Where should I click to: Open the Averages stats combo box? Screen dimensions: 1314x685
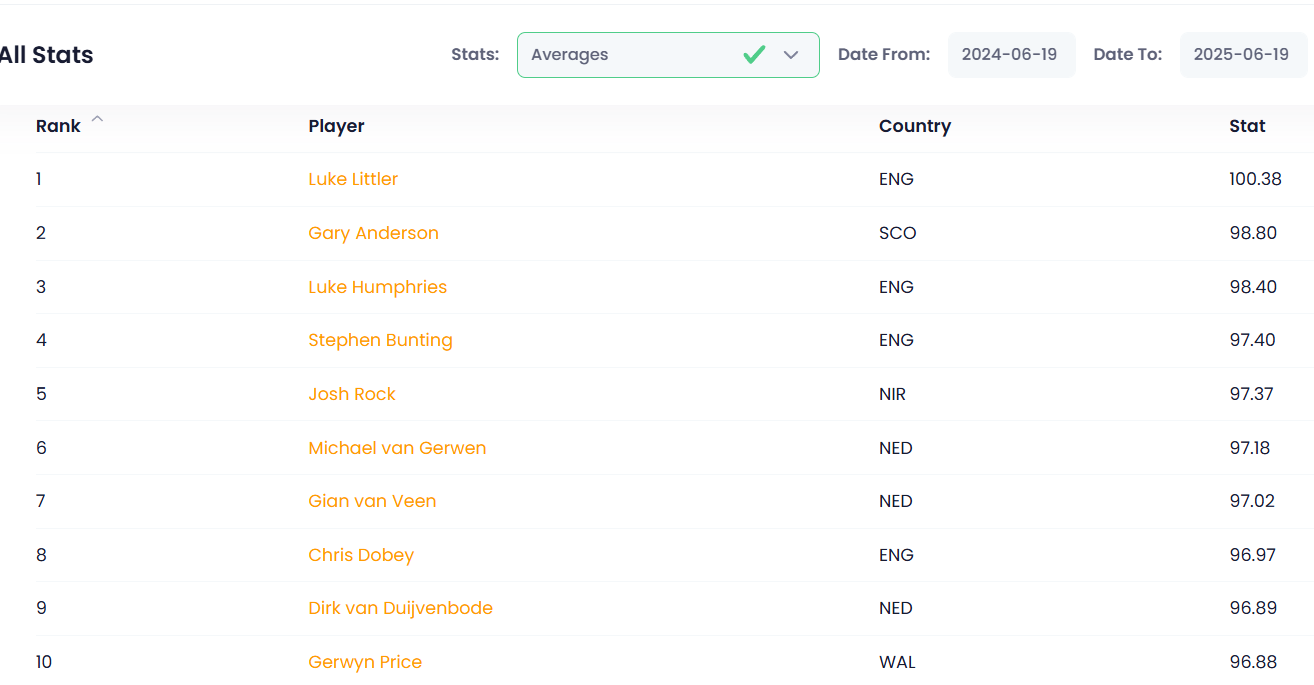click(x=630, y=55)
